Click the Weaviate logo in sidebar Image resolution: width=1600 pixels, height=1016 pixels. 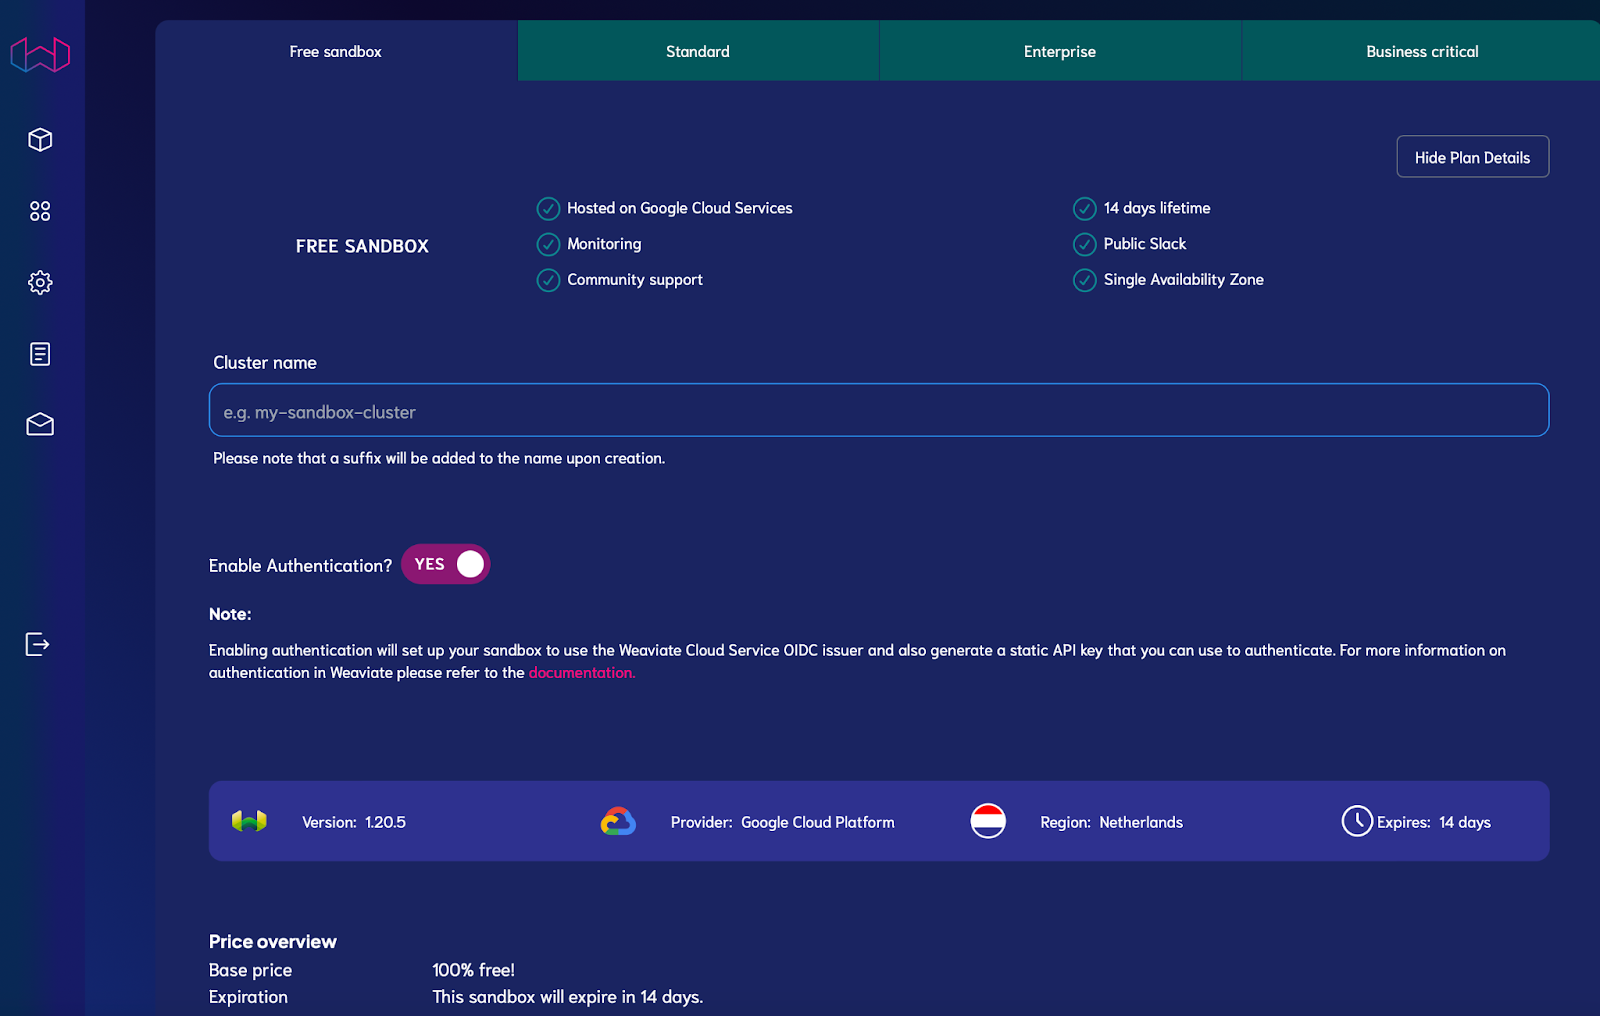click(x=40, y=54)
